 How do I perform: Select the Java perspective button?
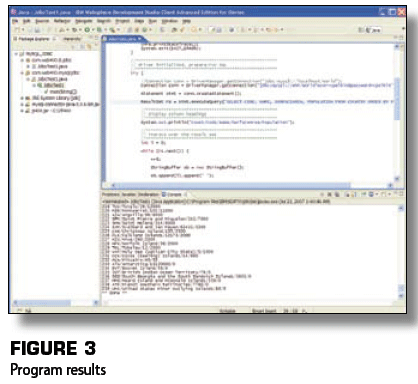click(x=373, y=30)
